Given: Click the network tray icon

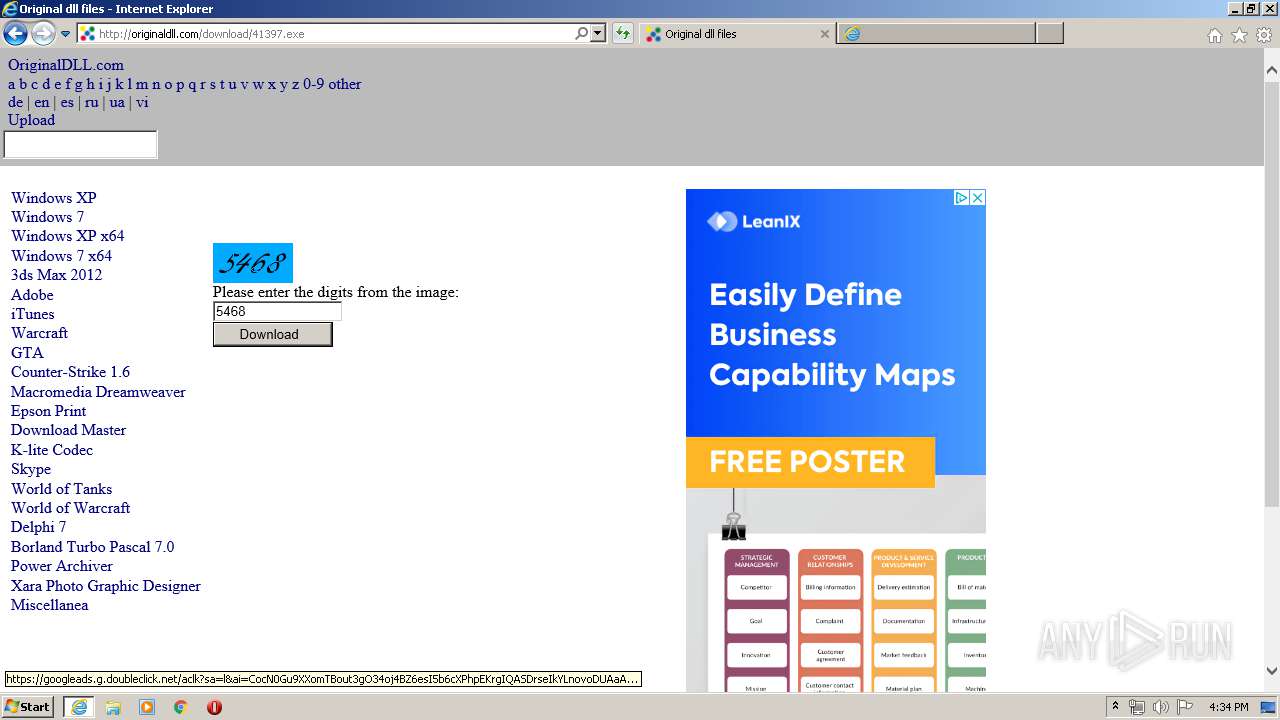Looking at the screenshot, I should click(x=1137, y=707).
